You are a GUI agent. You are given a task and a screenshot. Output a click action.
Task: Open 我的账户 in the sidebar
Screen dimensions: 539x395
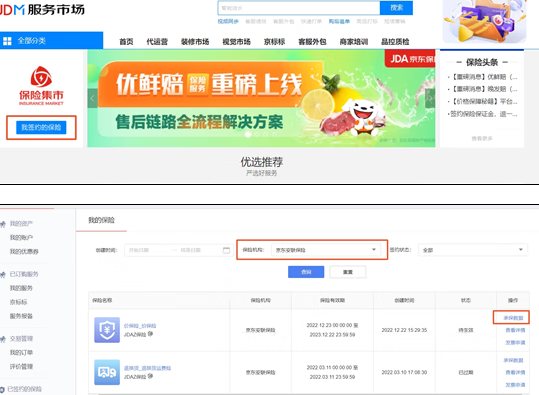(21, 238)
